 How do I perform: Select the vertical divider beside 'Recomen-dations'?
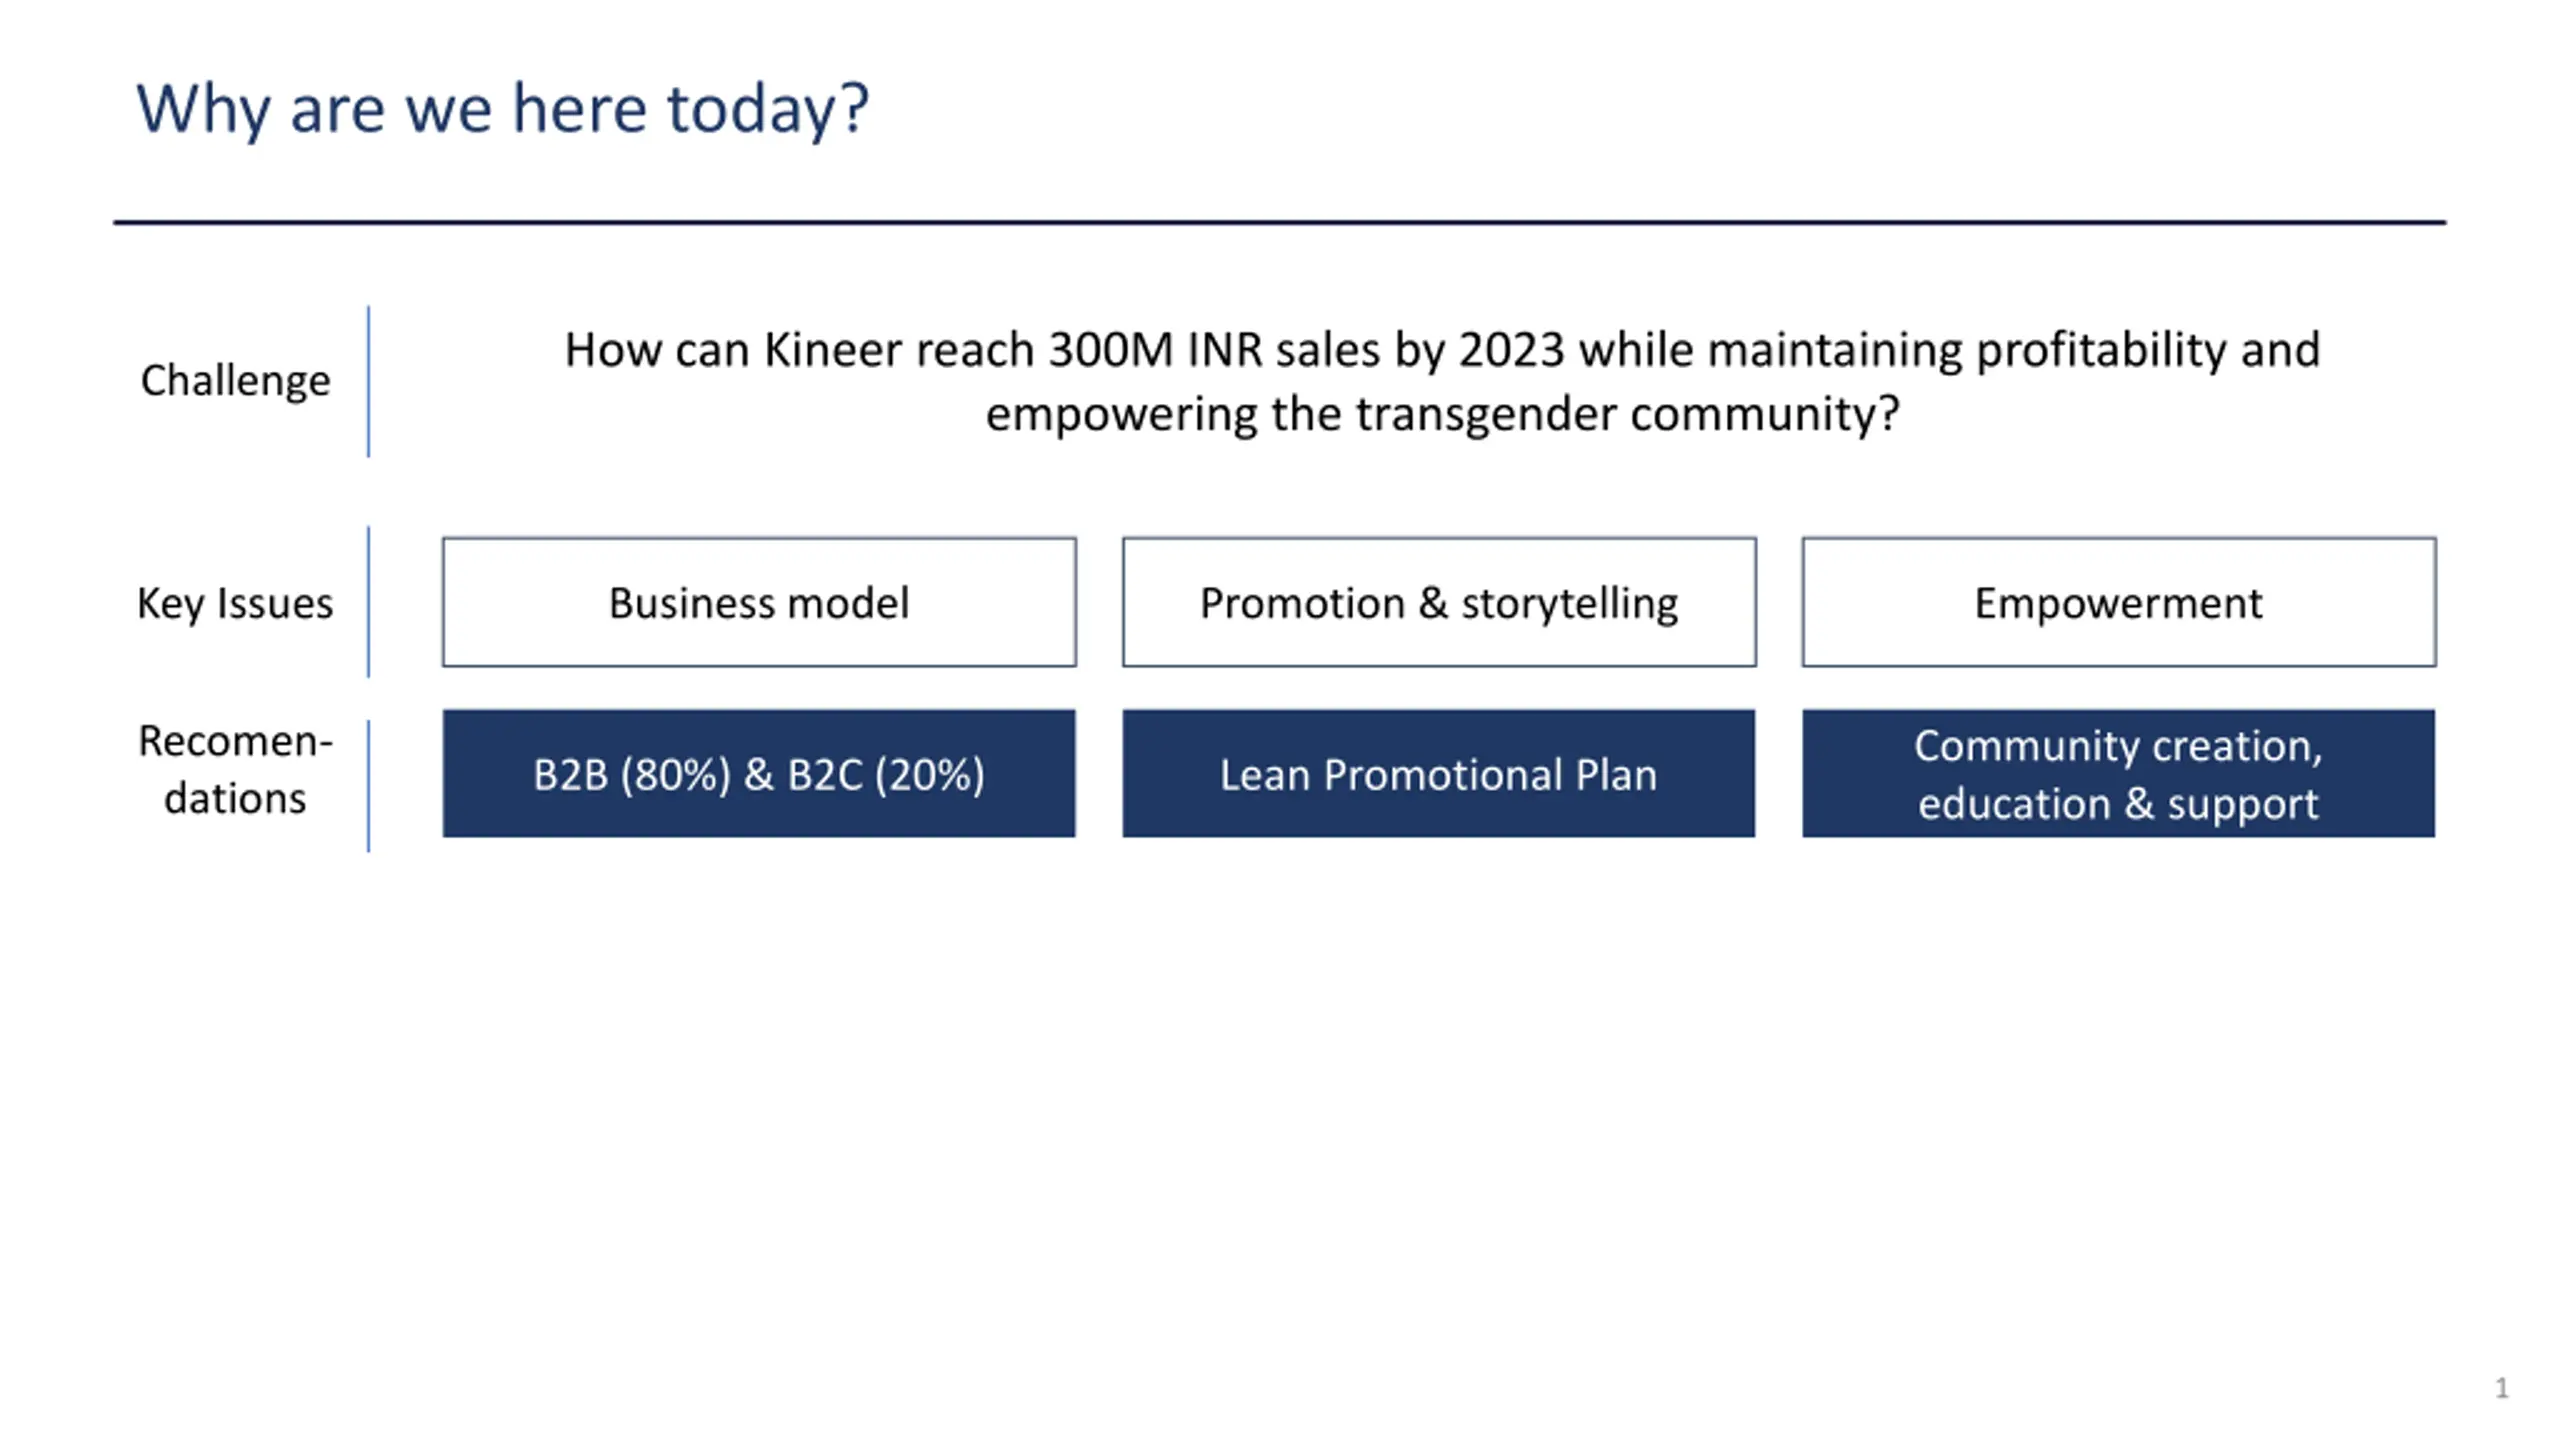pos(369,786)
